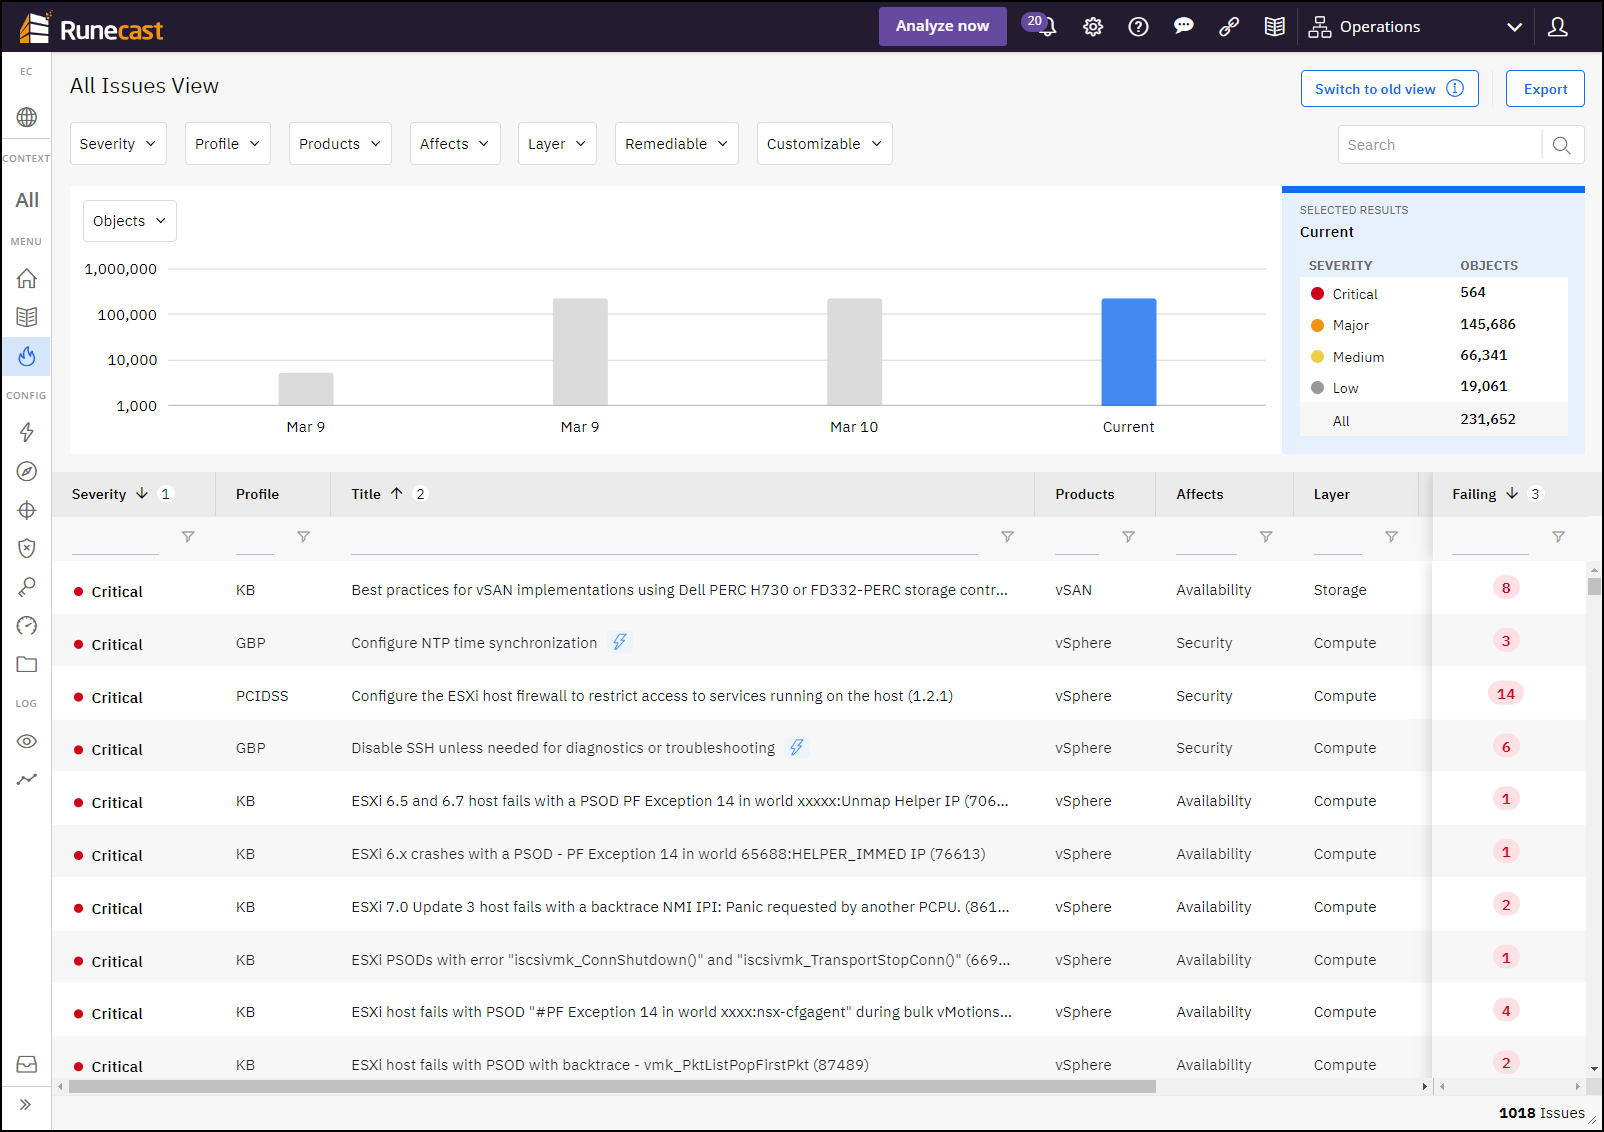
Task: Open the user account icon
Action: (x=1557, y=27)
